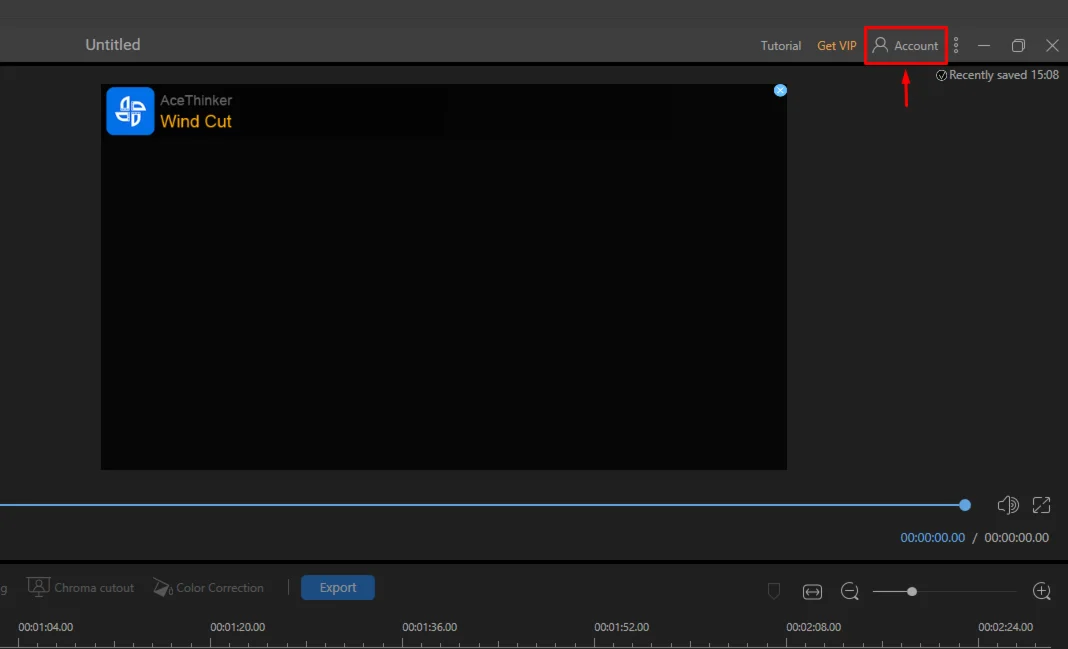Click timeline ruler mark 00:02:24.00
Viewport: 1068px width, 649px height.
click(x=1006, y=627)
